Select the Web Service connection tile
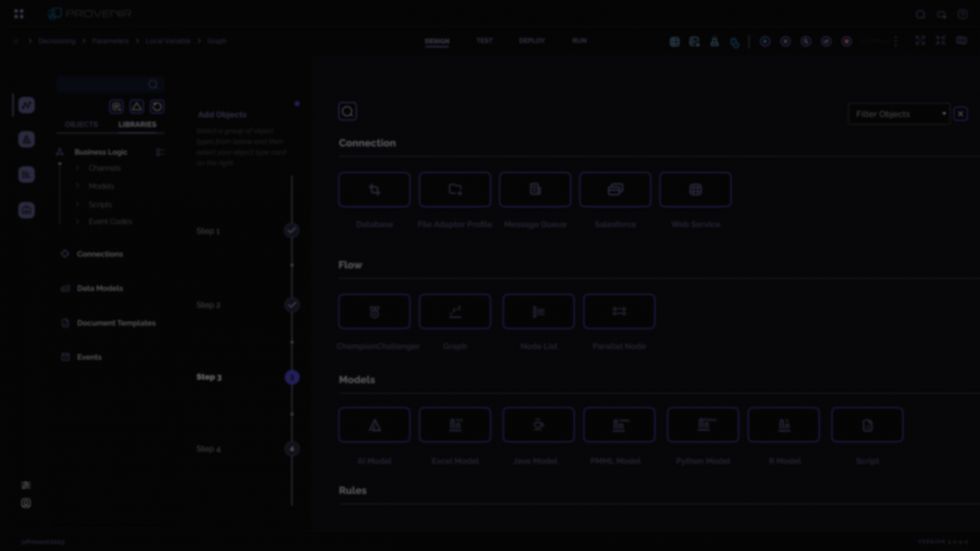Viewport: 980px width, 551px height. (696, 189)
